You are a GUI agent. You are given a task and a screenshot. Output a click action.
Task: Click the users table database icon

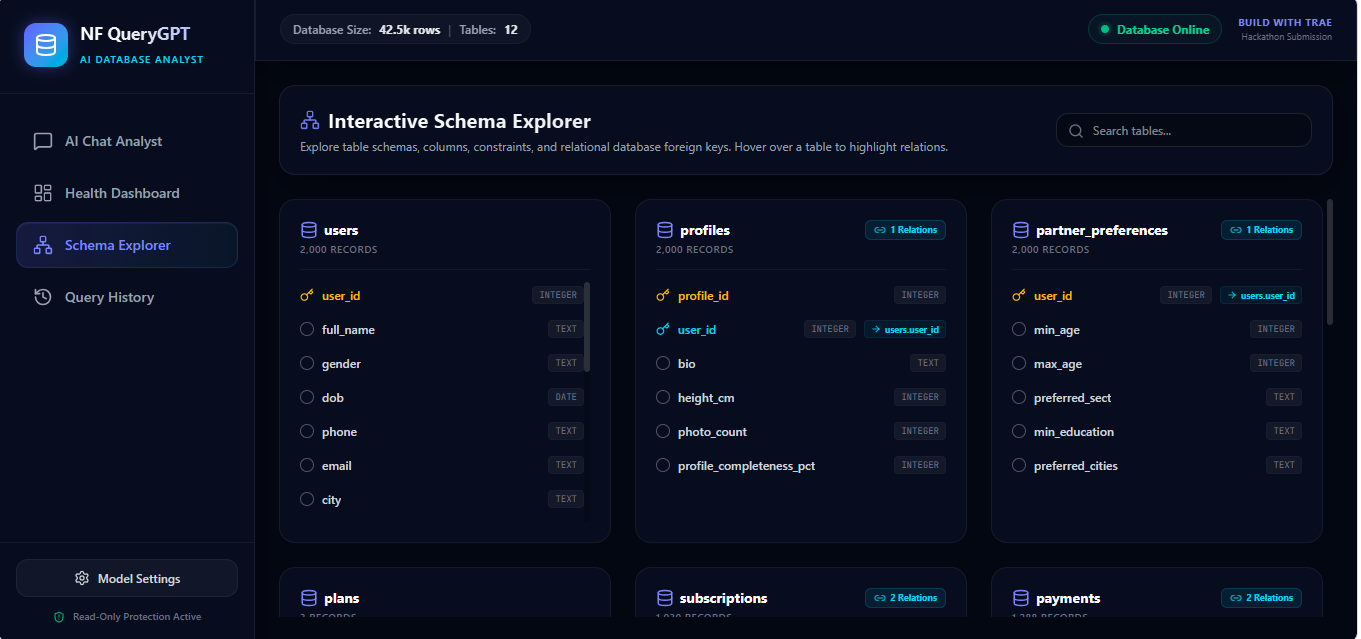tap(309, 230)
